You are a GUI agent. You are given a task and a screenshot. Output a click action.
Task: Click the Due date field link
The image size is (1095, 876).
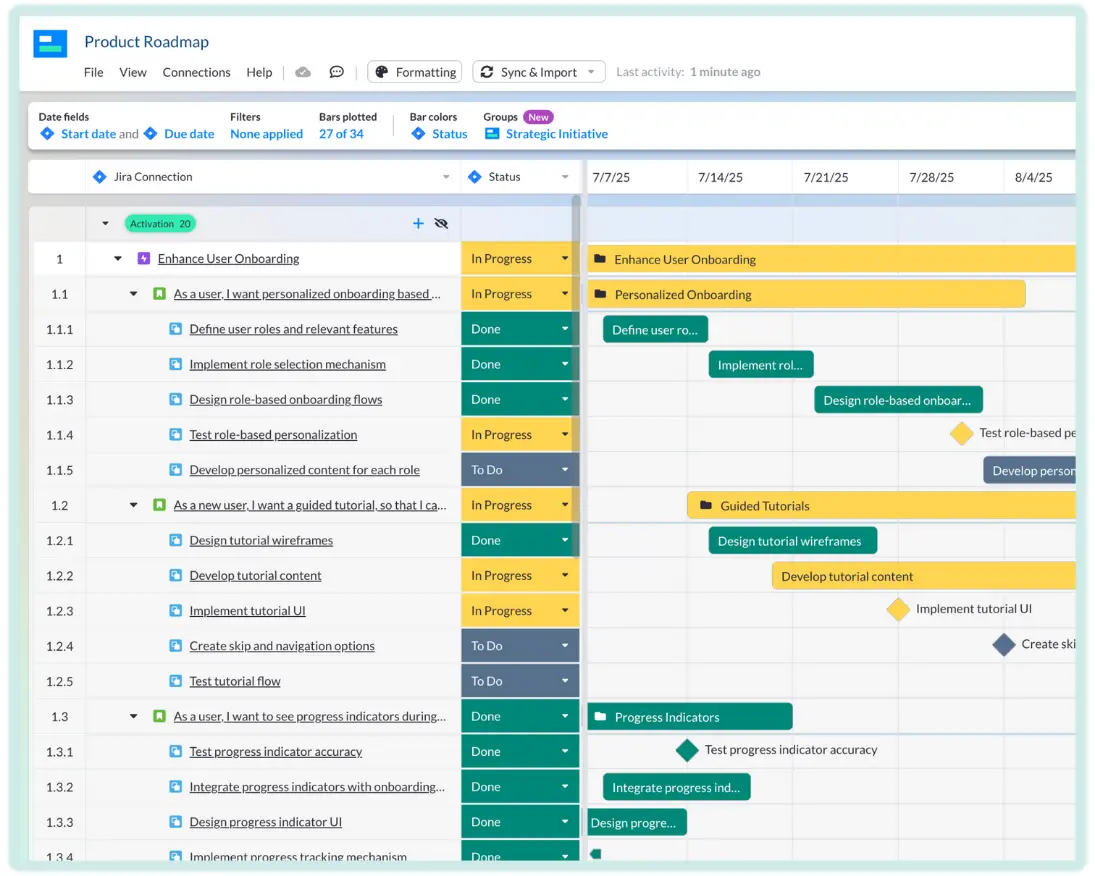tap(189, 133)
